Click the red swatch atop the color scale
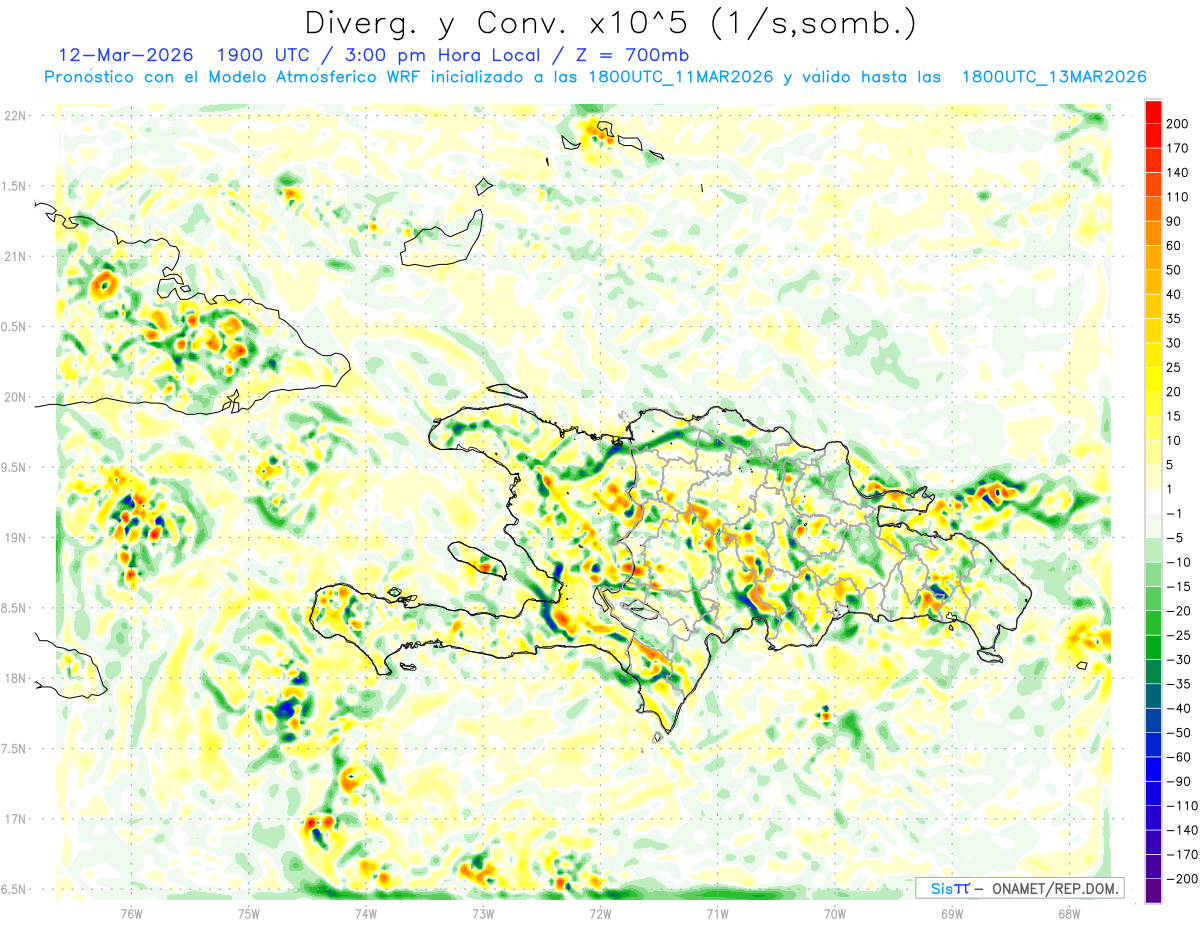The width and height of the screenshot is (1200, 927). click(x=1153, y=111)
